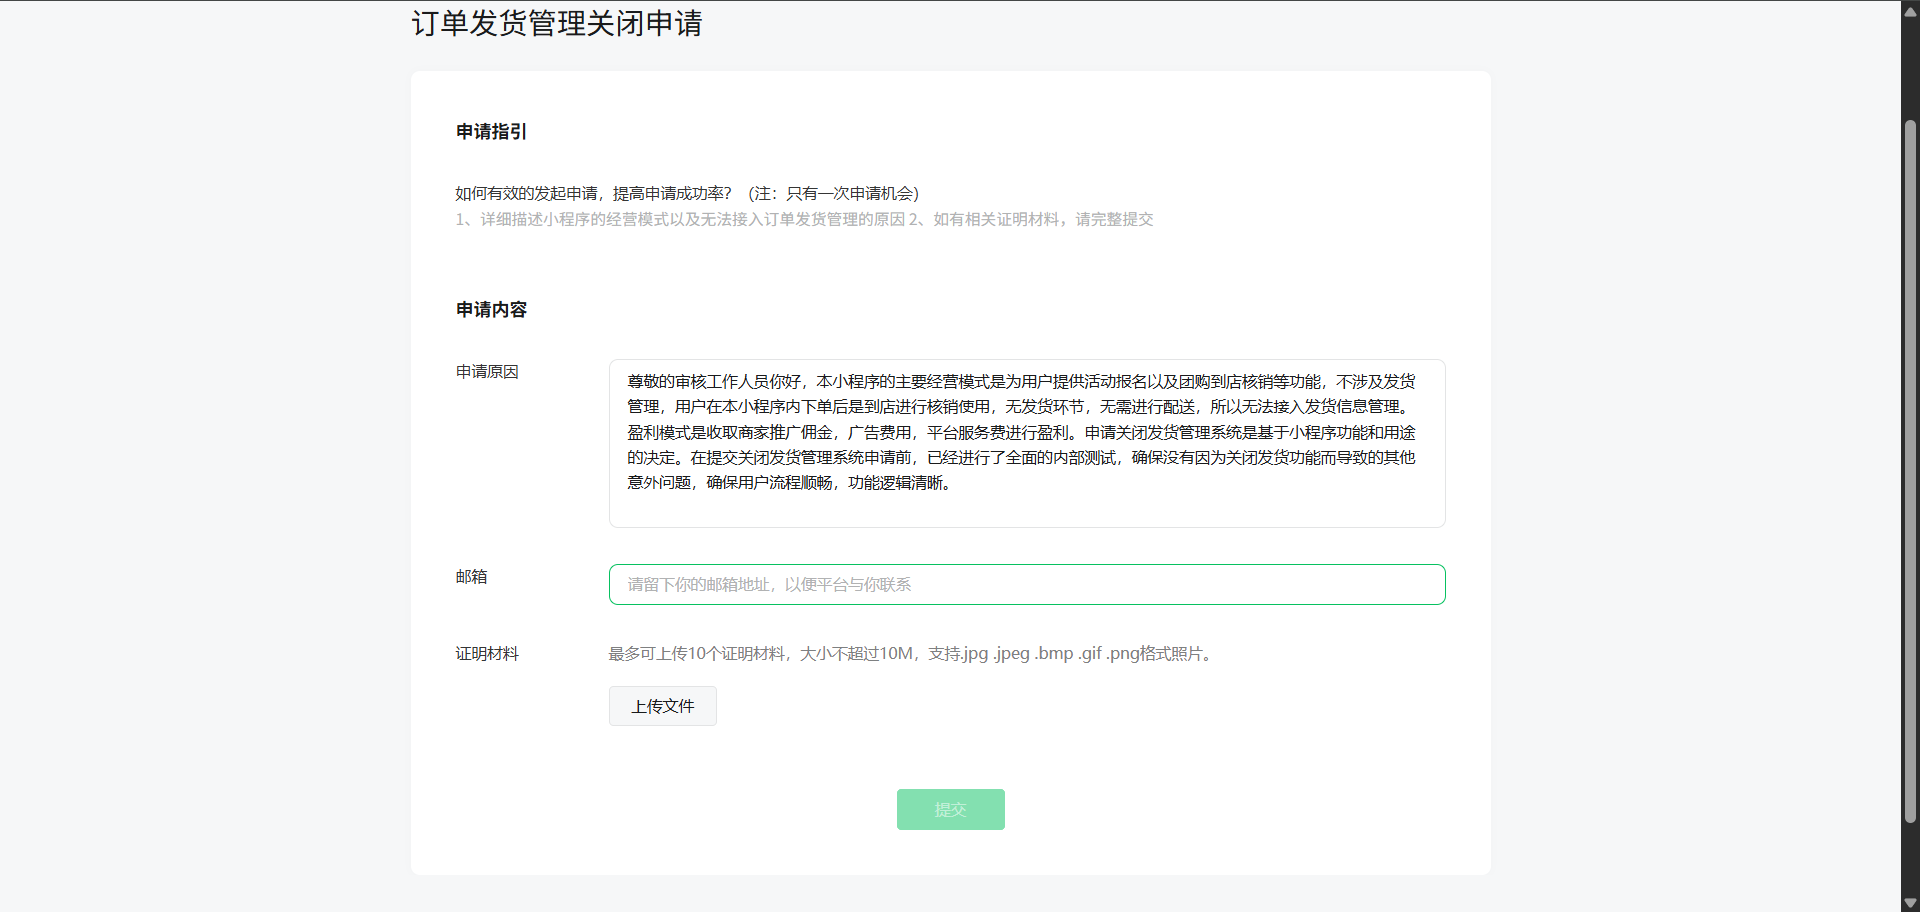The width and height of the screenshot is (1920, 912).
Task: Select the 证明材料 field label
Action: tap(487, 654)
